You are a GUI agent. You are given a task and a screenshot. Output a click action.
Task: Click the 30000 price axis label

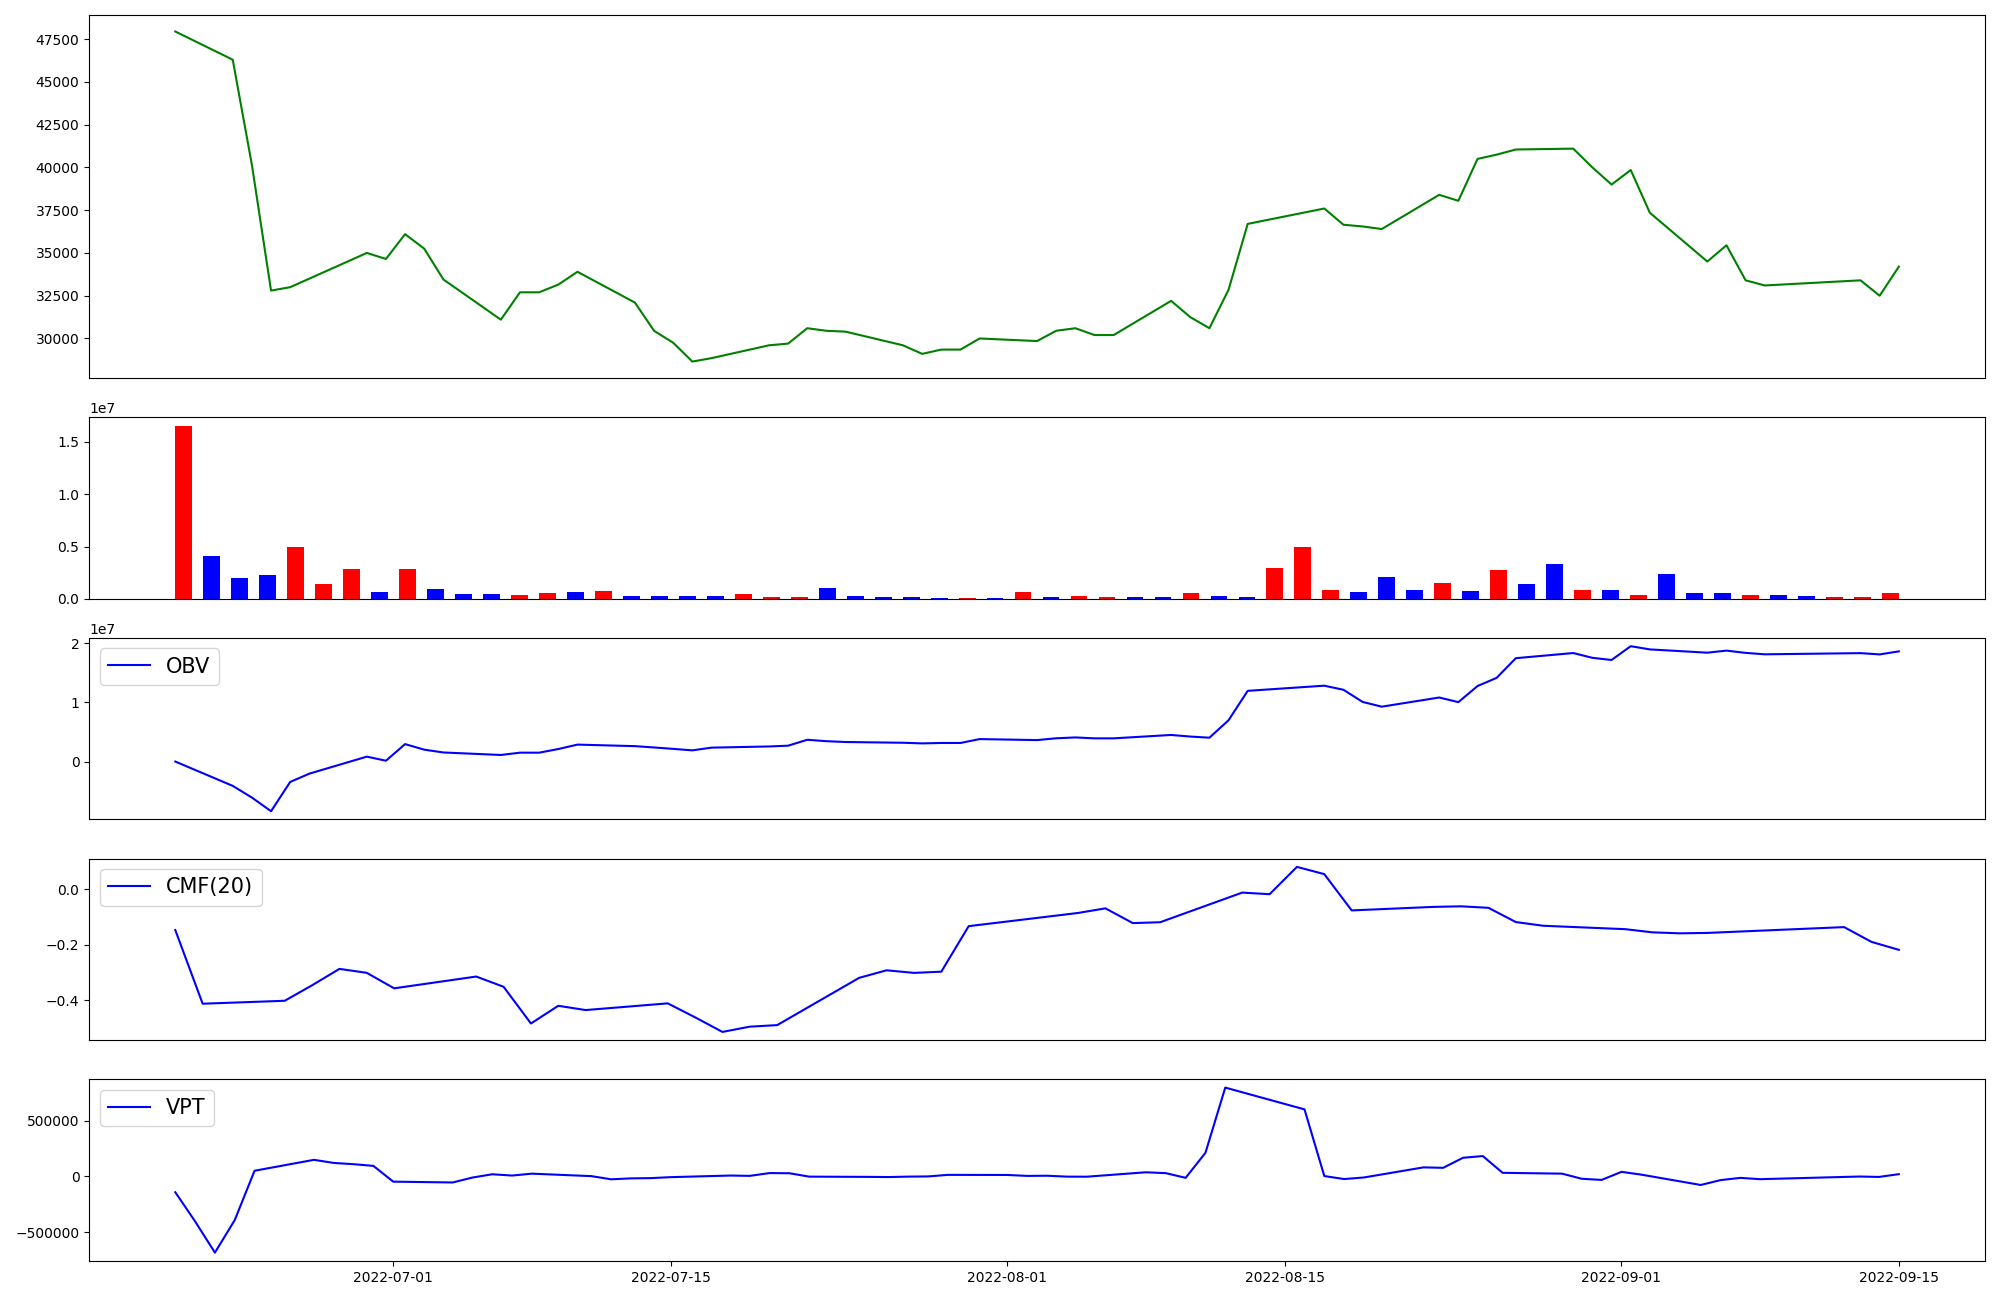57,339
